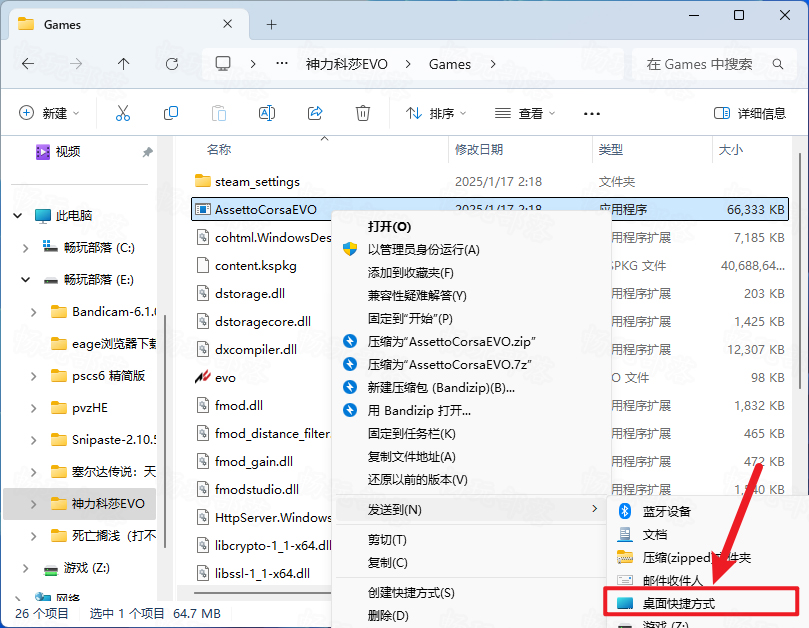The width and height of the screenshot is (809, 628).
Task: Open the 查看 view dropdown
Action: pos(525,113)
